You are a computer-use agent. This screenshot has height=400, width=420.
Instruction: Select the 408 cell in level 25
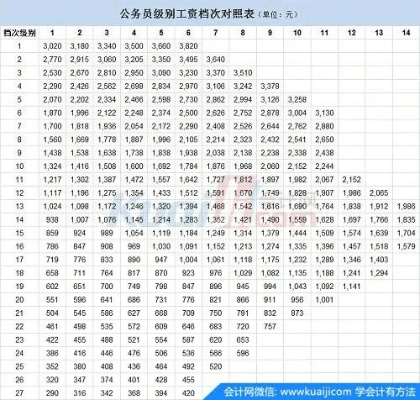[x=107, y=366]
